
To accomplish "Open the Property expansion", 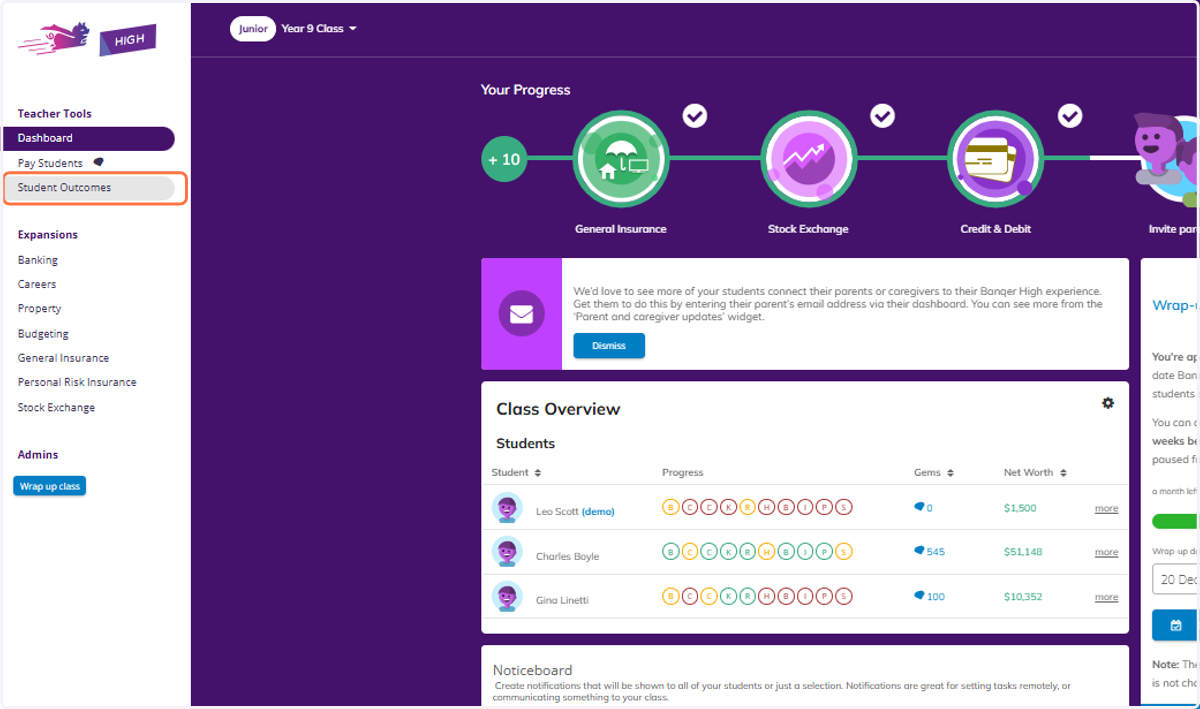I will click(x=39, y=309).
